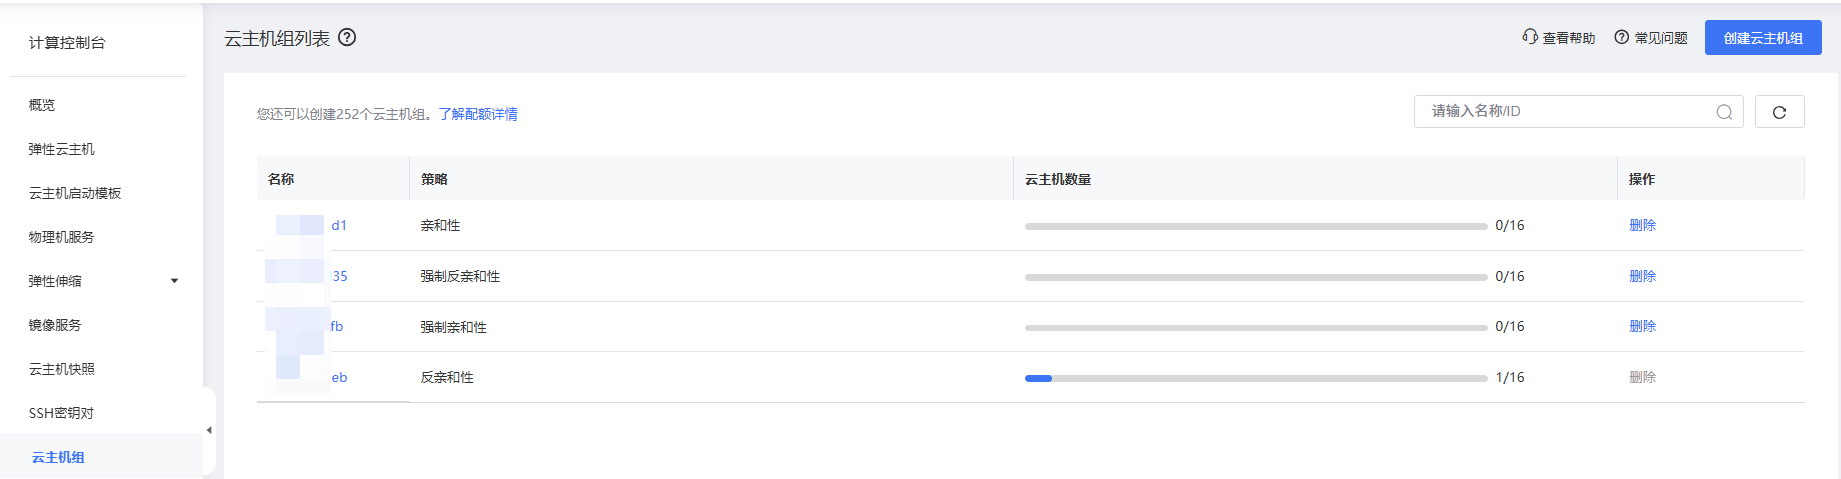This screenshot has height=479, width=1841.
Task: Collapse the sidebar with the arrow handle
Action: pyautogui.click(x=209, y=430)
